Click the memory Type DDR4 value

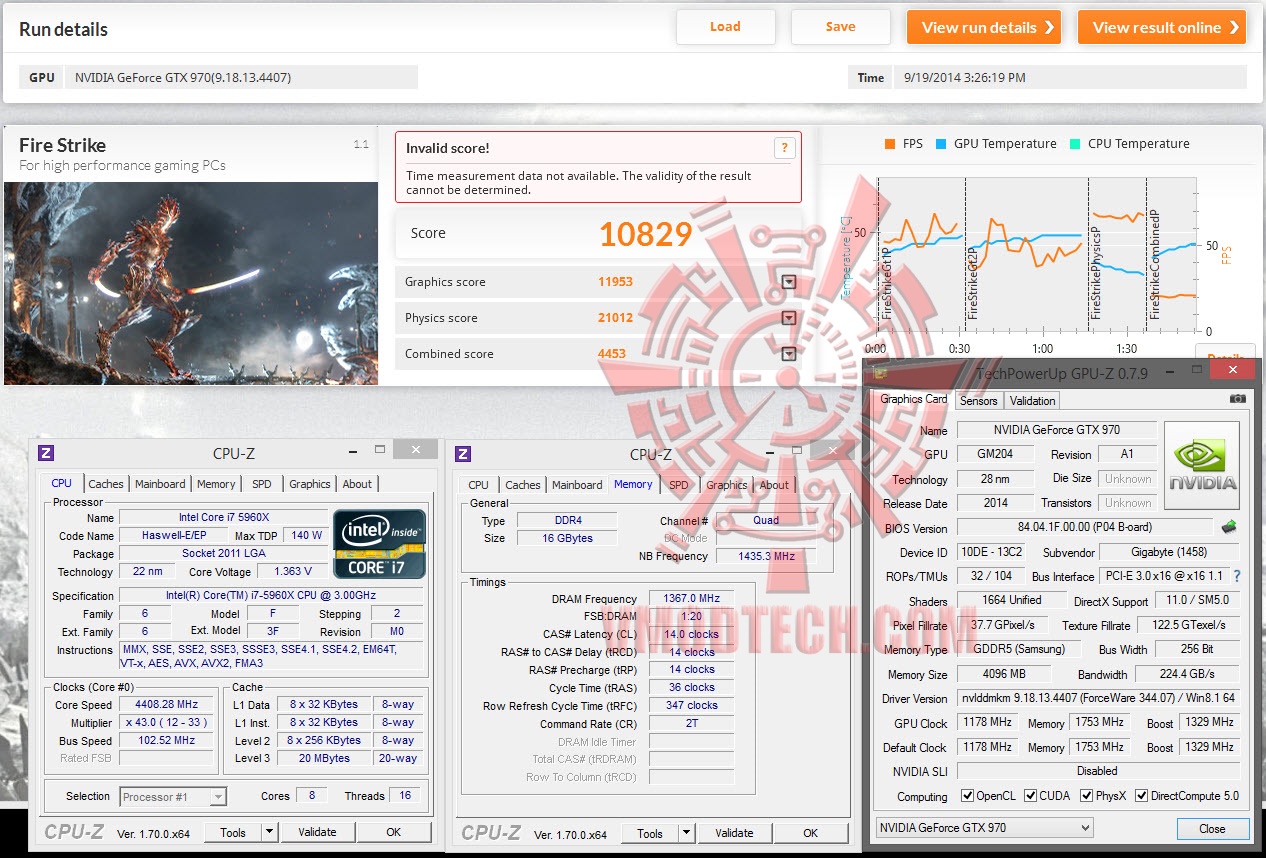click(x=567, y=520)
